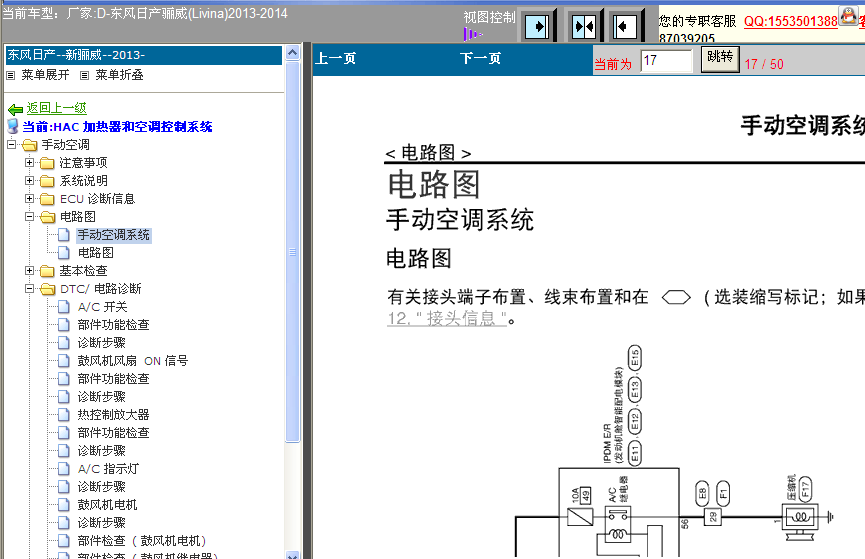Click the 返回上一级 link

point(57,108)
